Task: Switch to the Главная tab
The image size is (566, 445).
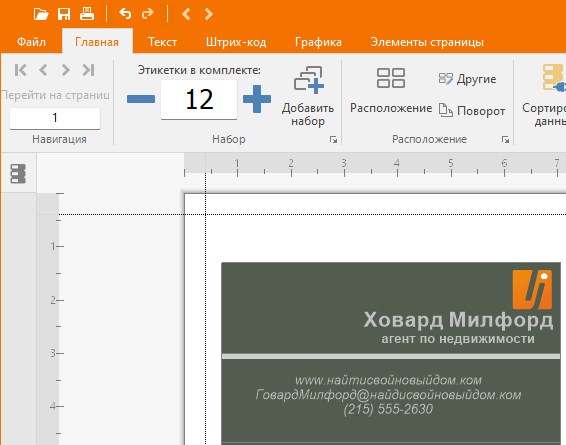Action: click(97, 42)
